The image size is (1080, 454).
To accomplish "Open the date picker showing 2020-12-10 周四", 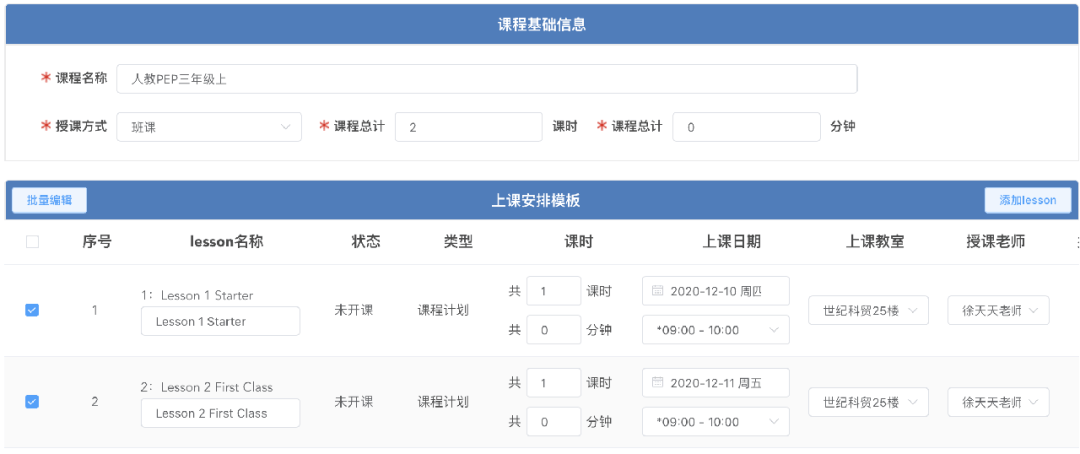I will coord(716,291).
